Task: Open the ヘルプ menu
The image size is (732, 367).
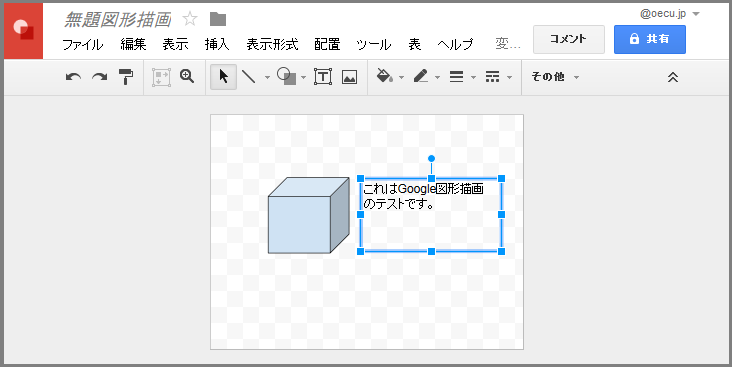Action: point(455,44)
